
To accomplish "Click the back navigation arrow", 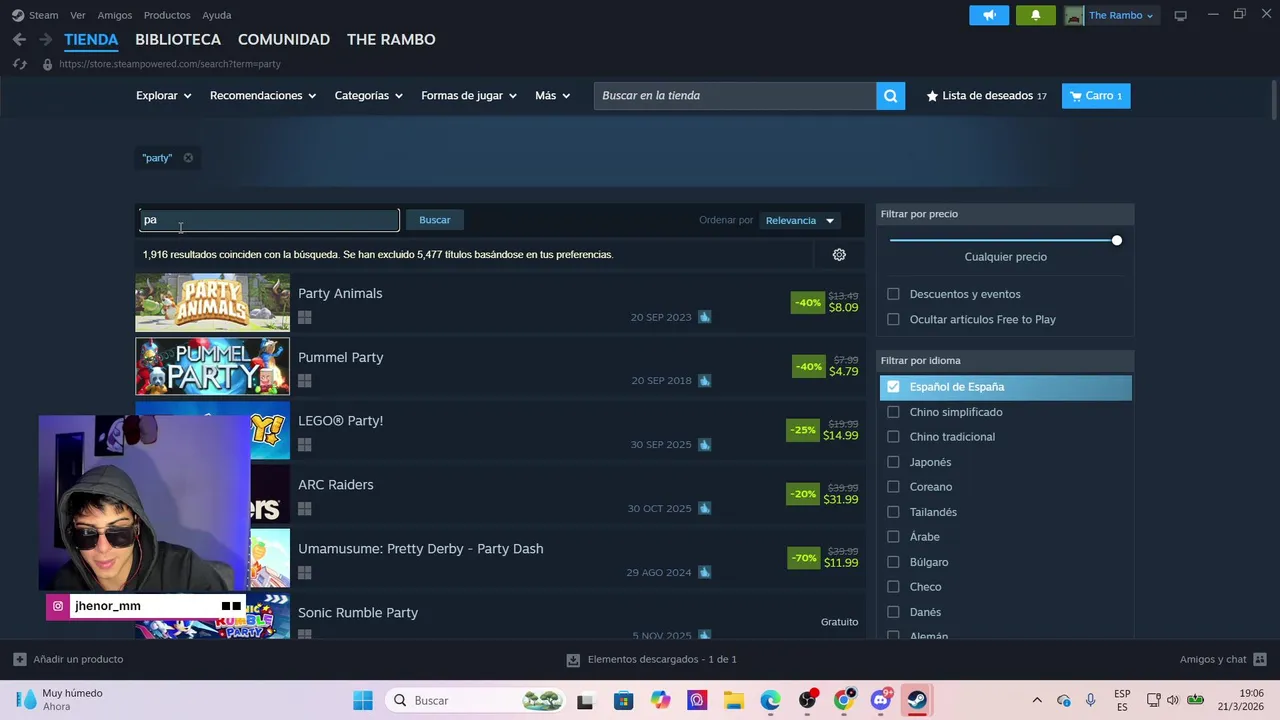I will click(x=19, y=40).
